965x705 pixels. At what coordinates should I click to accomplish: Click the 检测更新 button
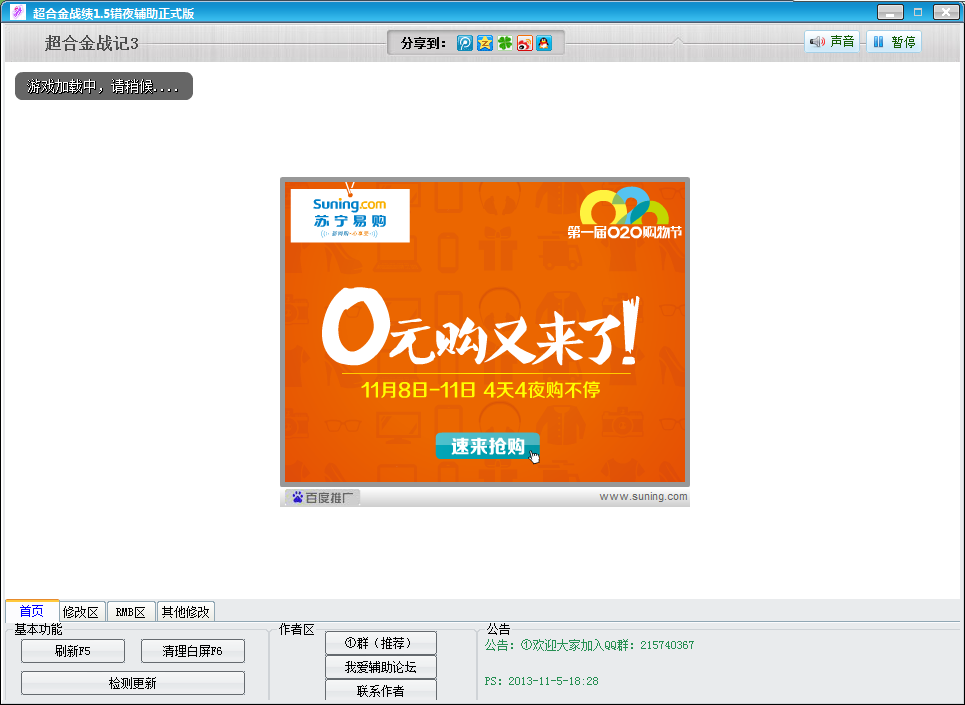[133, 683]
